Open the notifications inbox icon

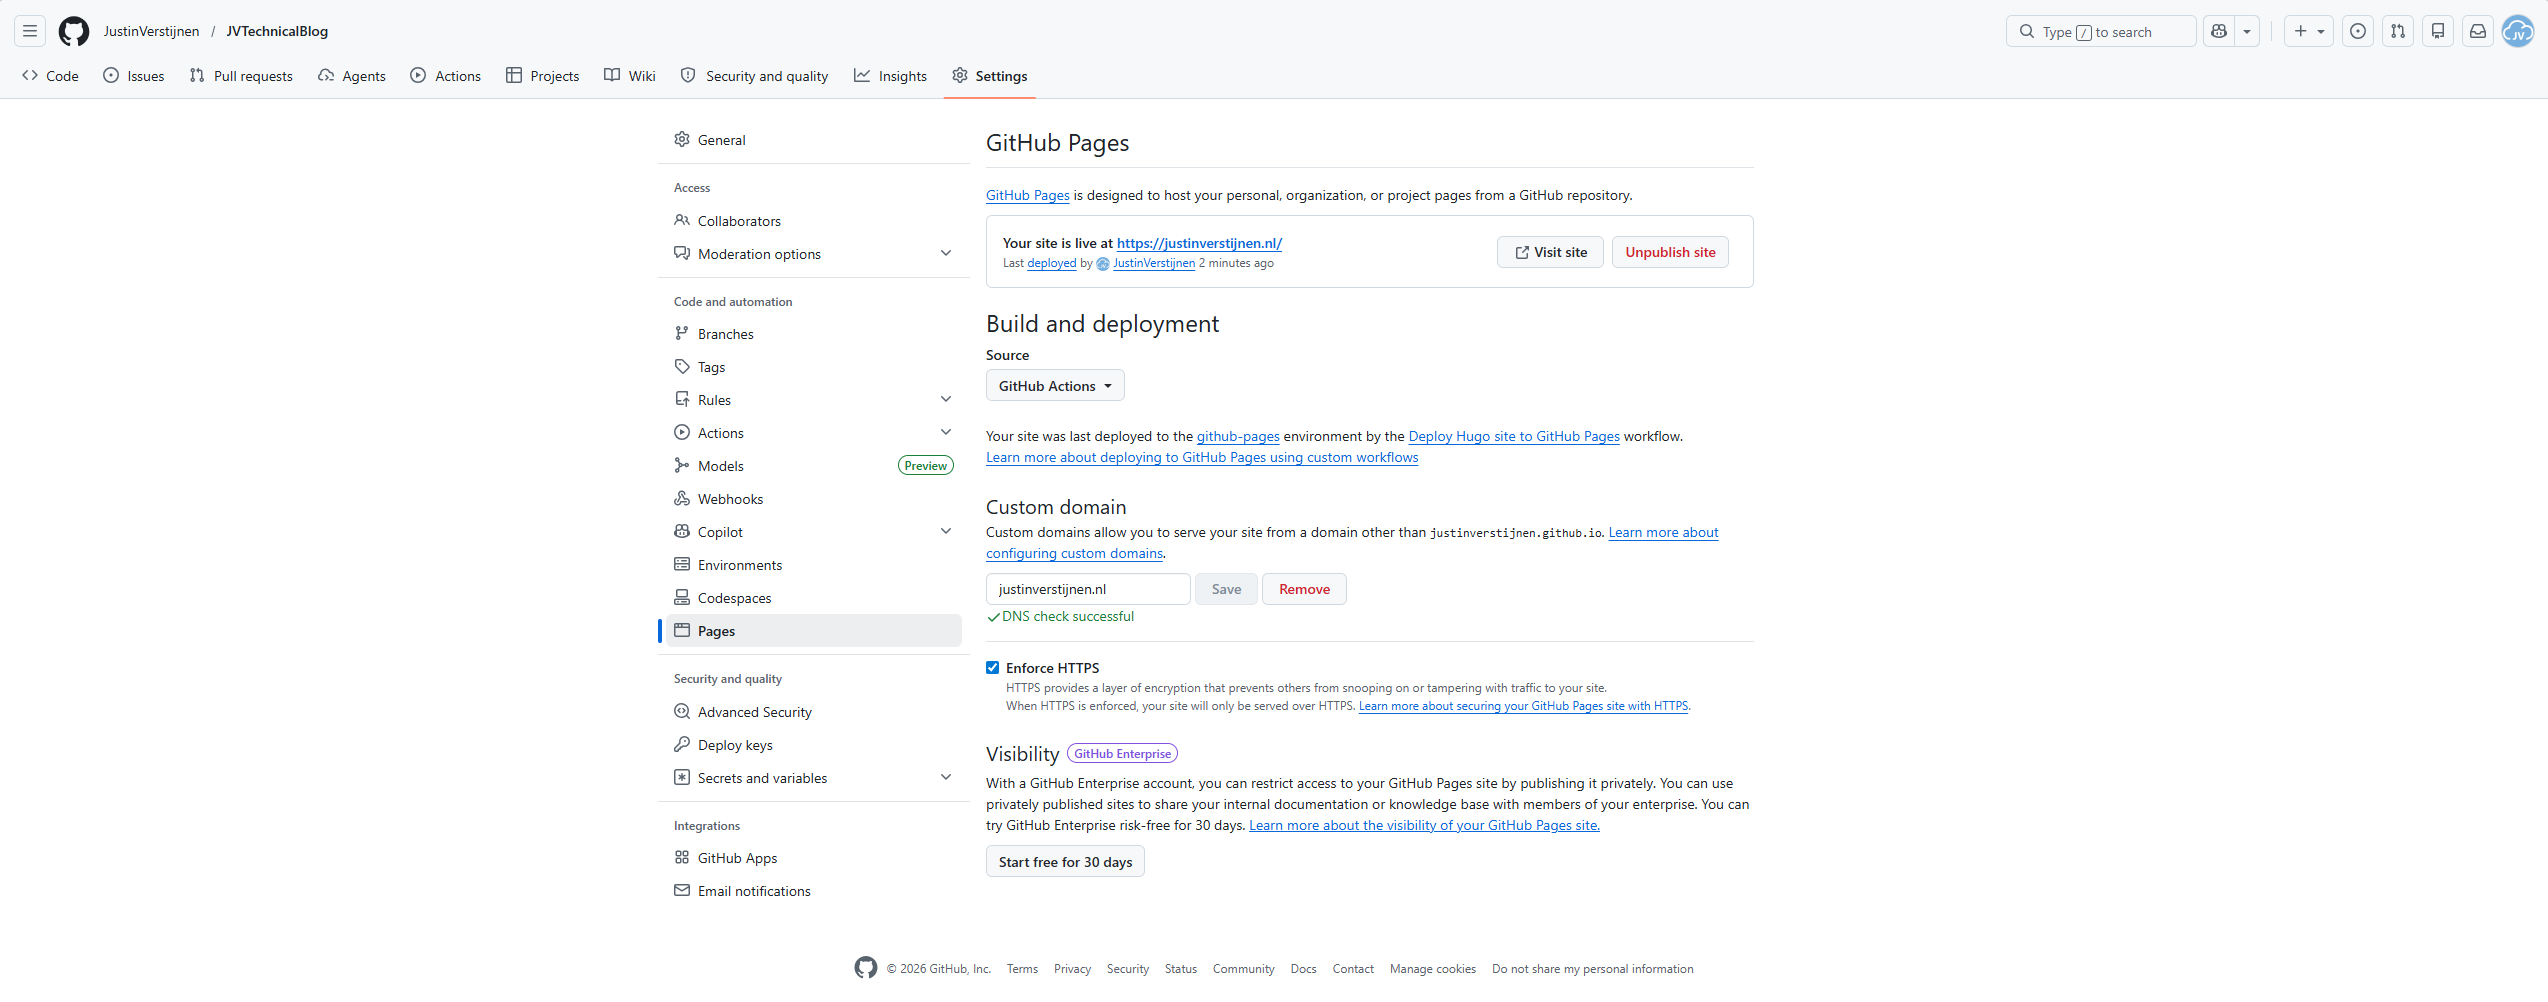coord(2478,31)
